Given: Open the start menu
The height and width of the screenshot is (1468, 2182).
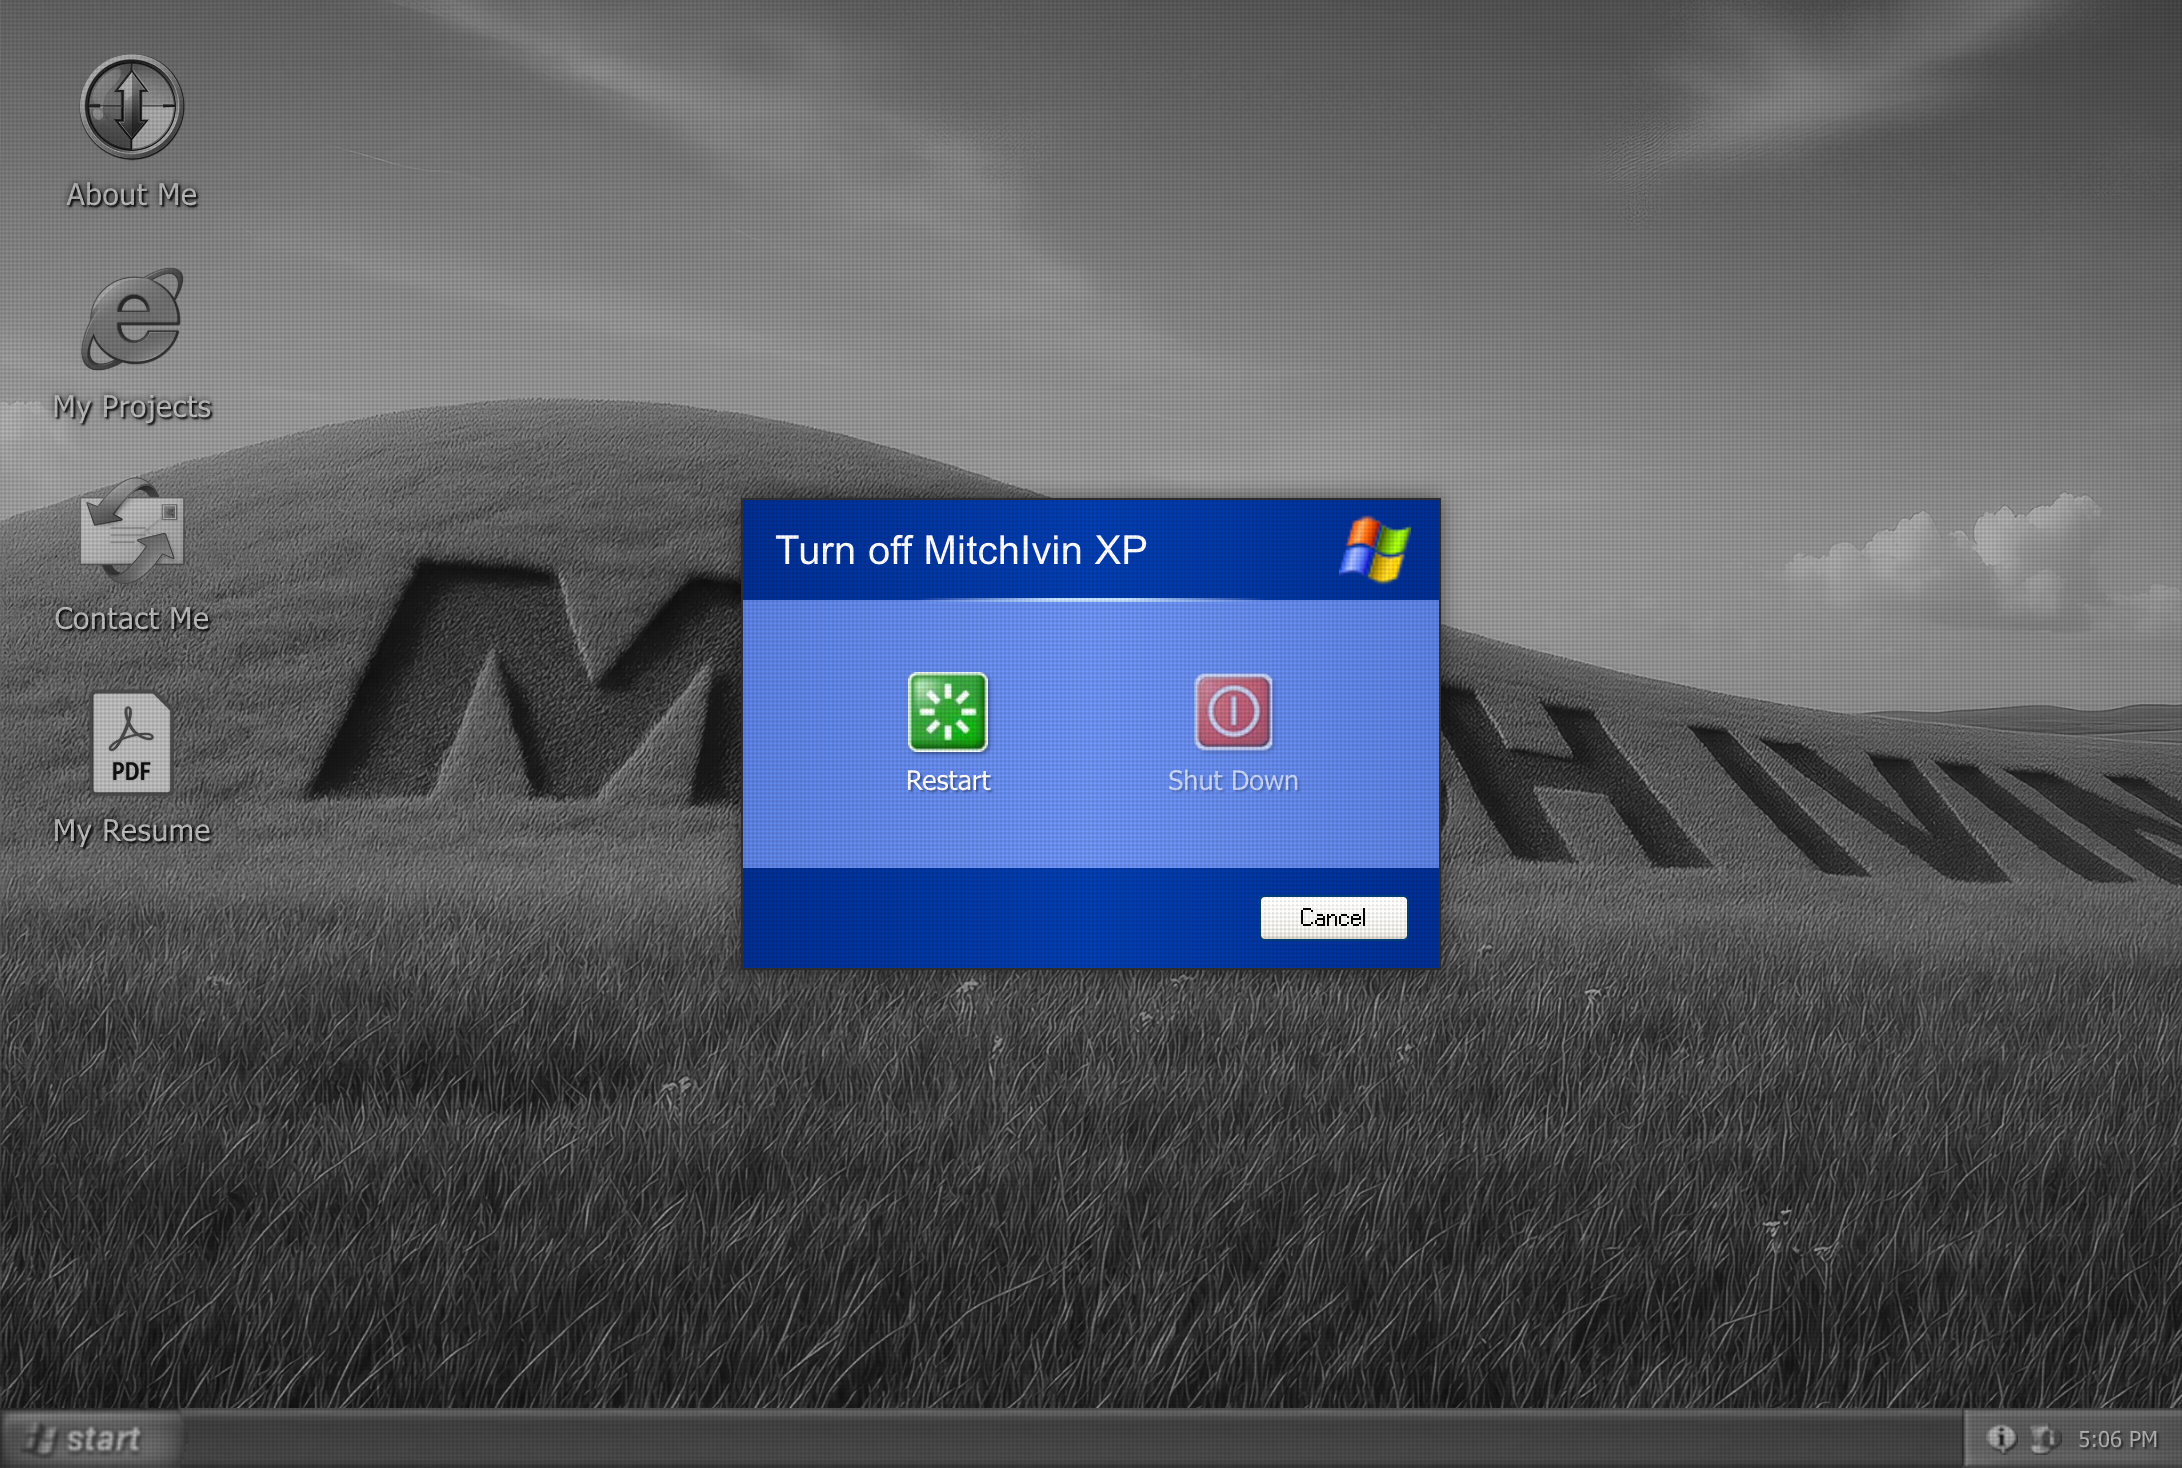Looking at the screenshot, I should point(90,1439).
